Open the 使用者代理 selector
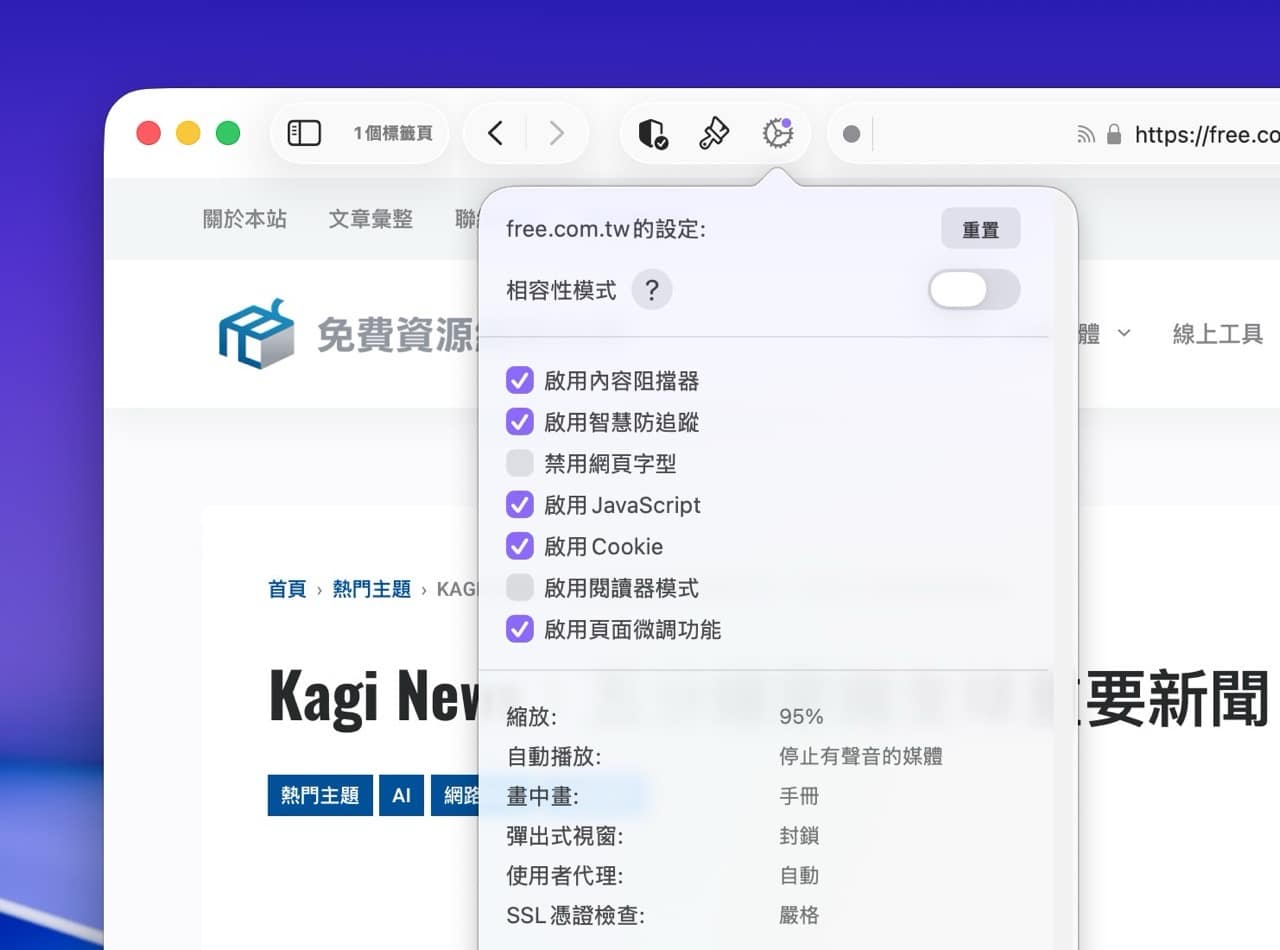The image size is (1280, 950). (800, 876)
